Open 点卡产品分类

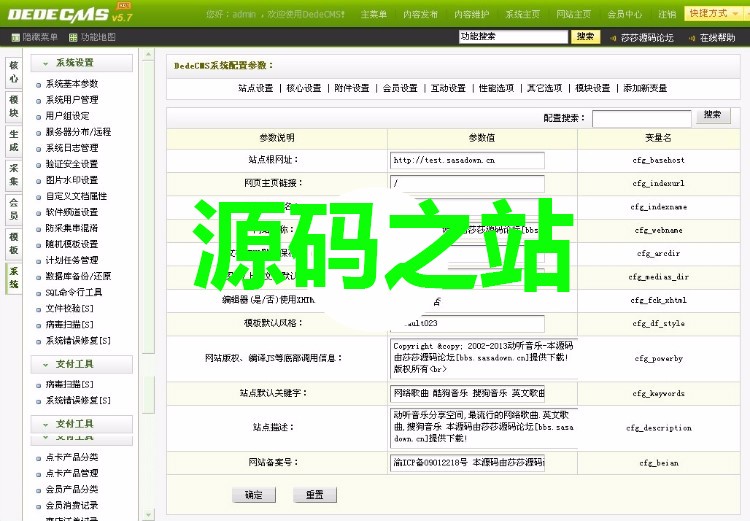[x=72, y=457]
